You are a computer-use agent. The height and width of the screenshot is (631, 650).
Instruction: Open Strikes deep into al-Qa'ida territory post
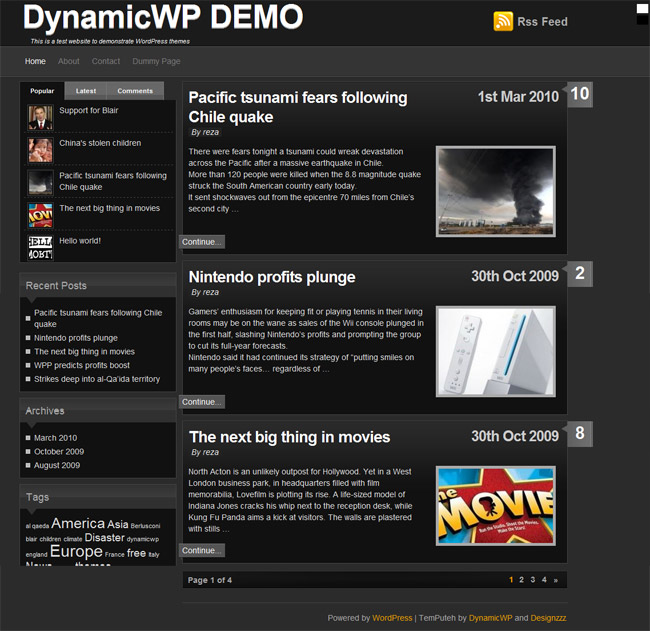[x=97, y=379]
